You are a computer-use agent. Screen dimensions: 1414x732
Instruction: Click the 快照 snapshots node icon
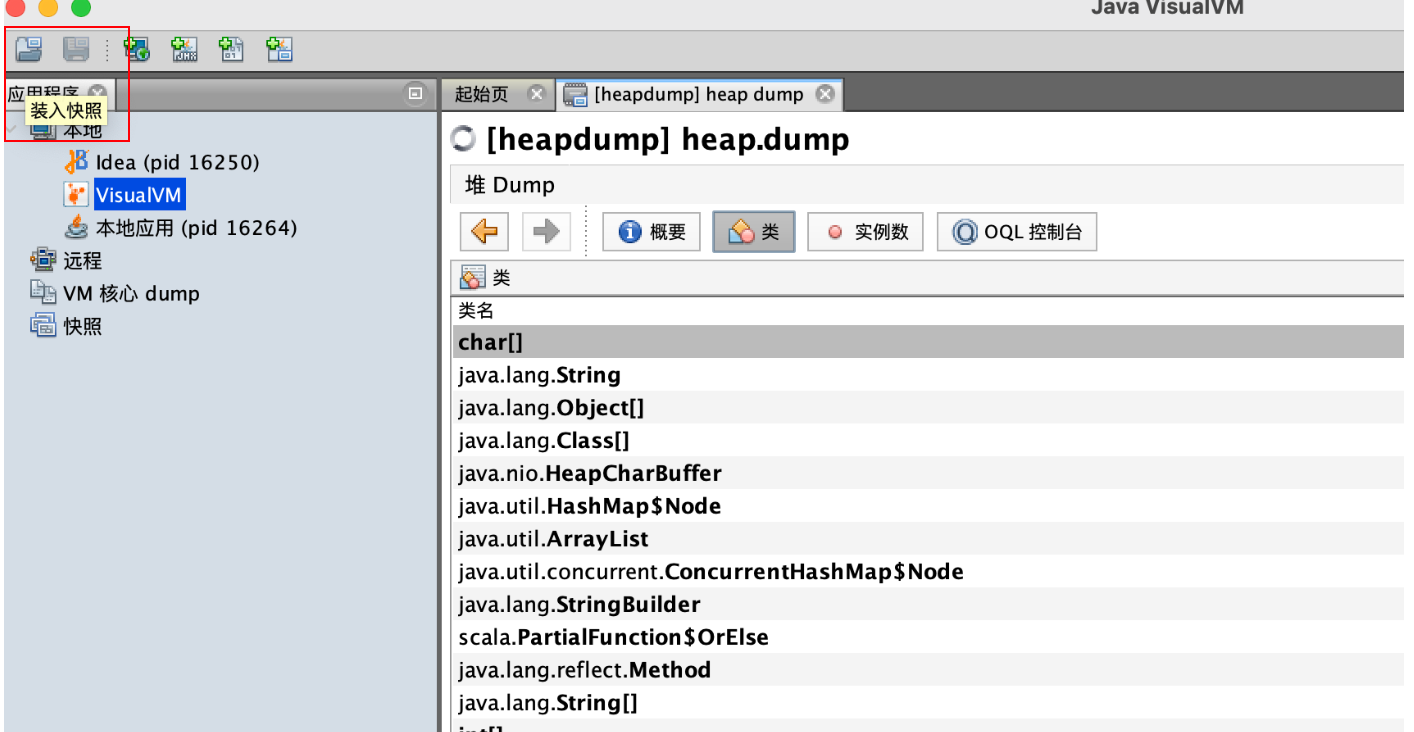coord(43,326)
